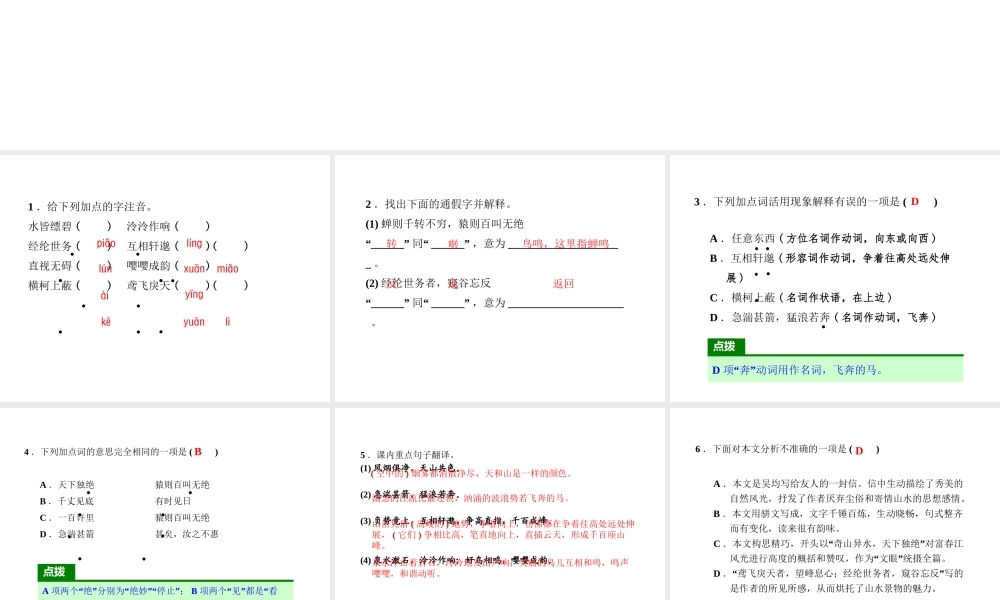The image size is (1000, 600).
Task: Open slide 1 about pinyin annotation
Action: [165, 278]
